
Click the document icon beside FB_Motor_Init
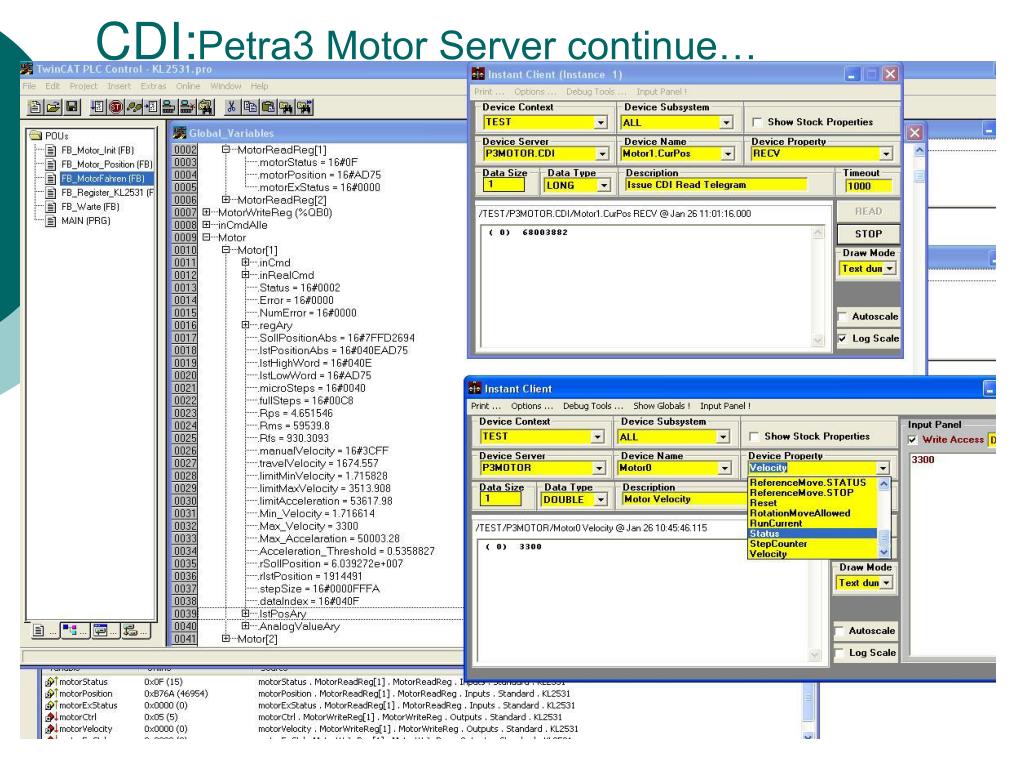51,150
